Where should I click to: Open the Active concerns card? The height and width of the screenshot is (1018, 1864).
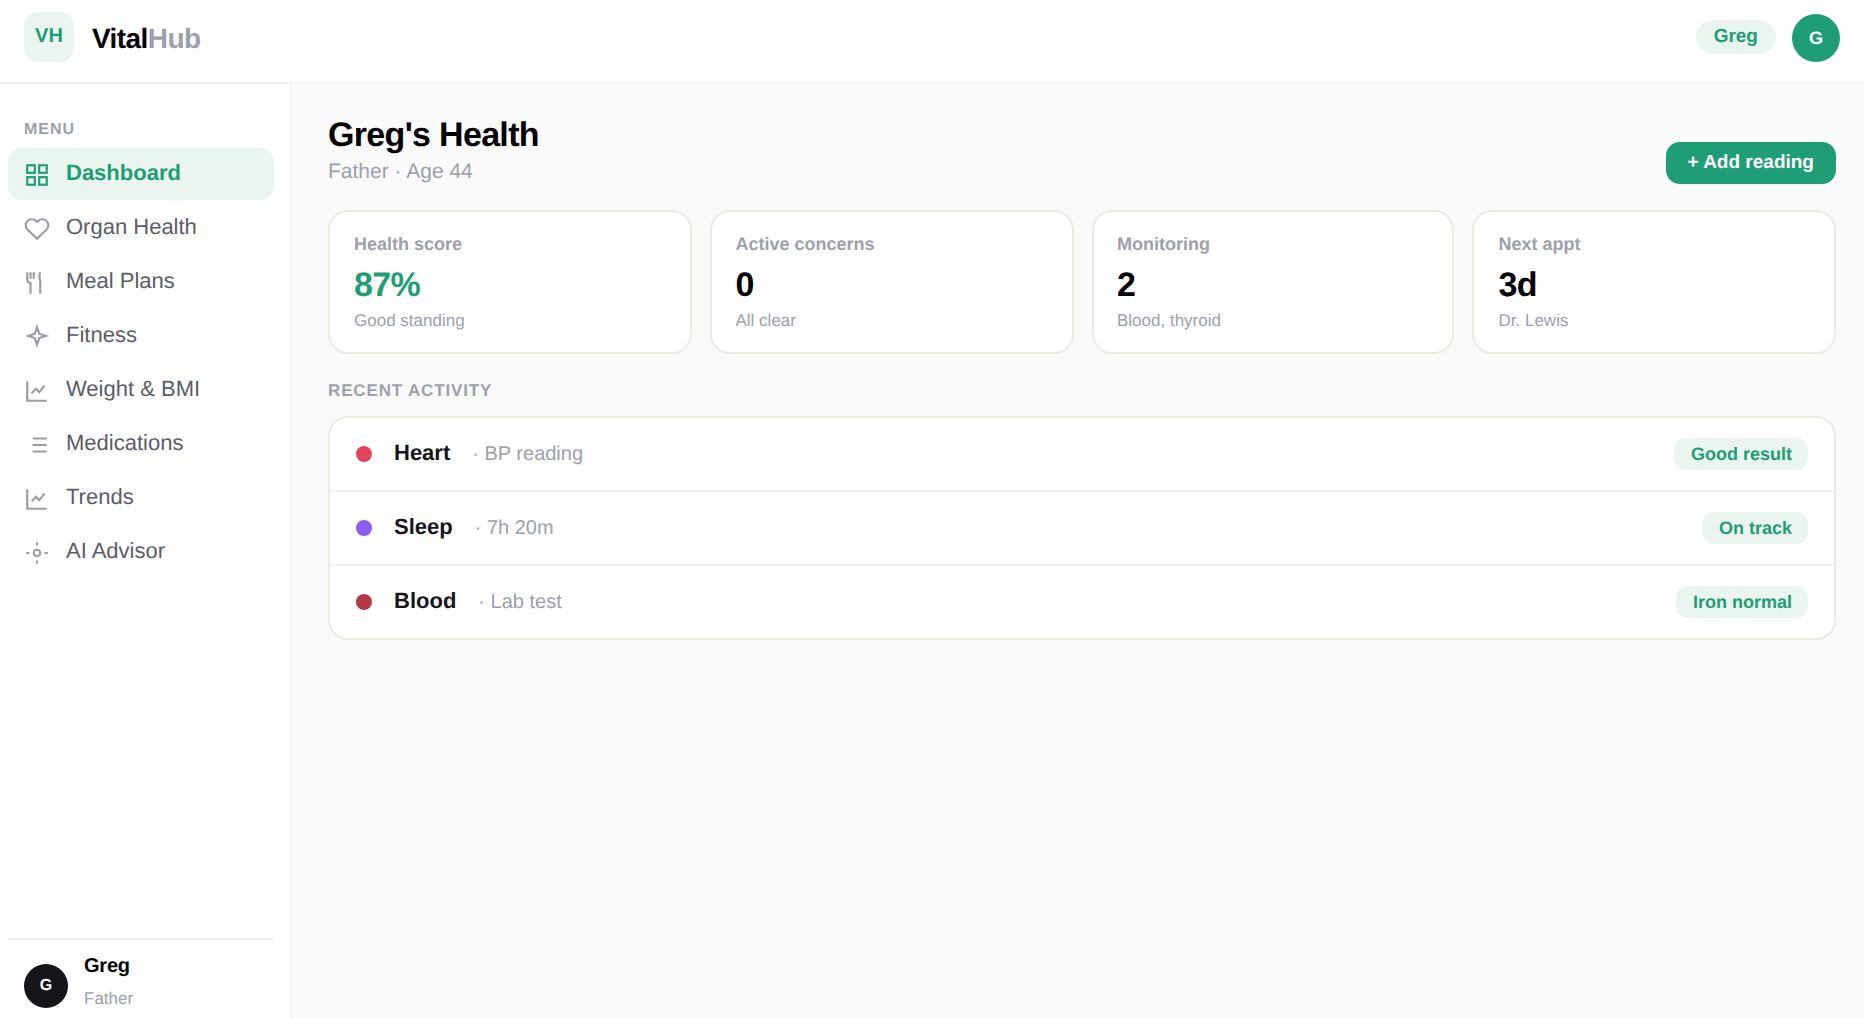pyautogui.click(x=892, y=282)
